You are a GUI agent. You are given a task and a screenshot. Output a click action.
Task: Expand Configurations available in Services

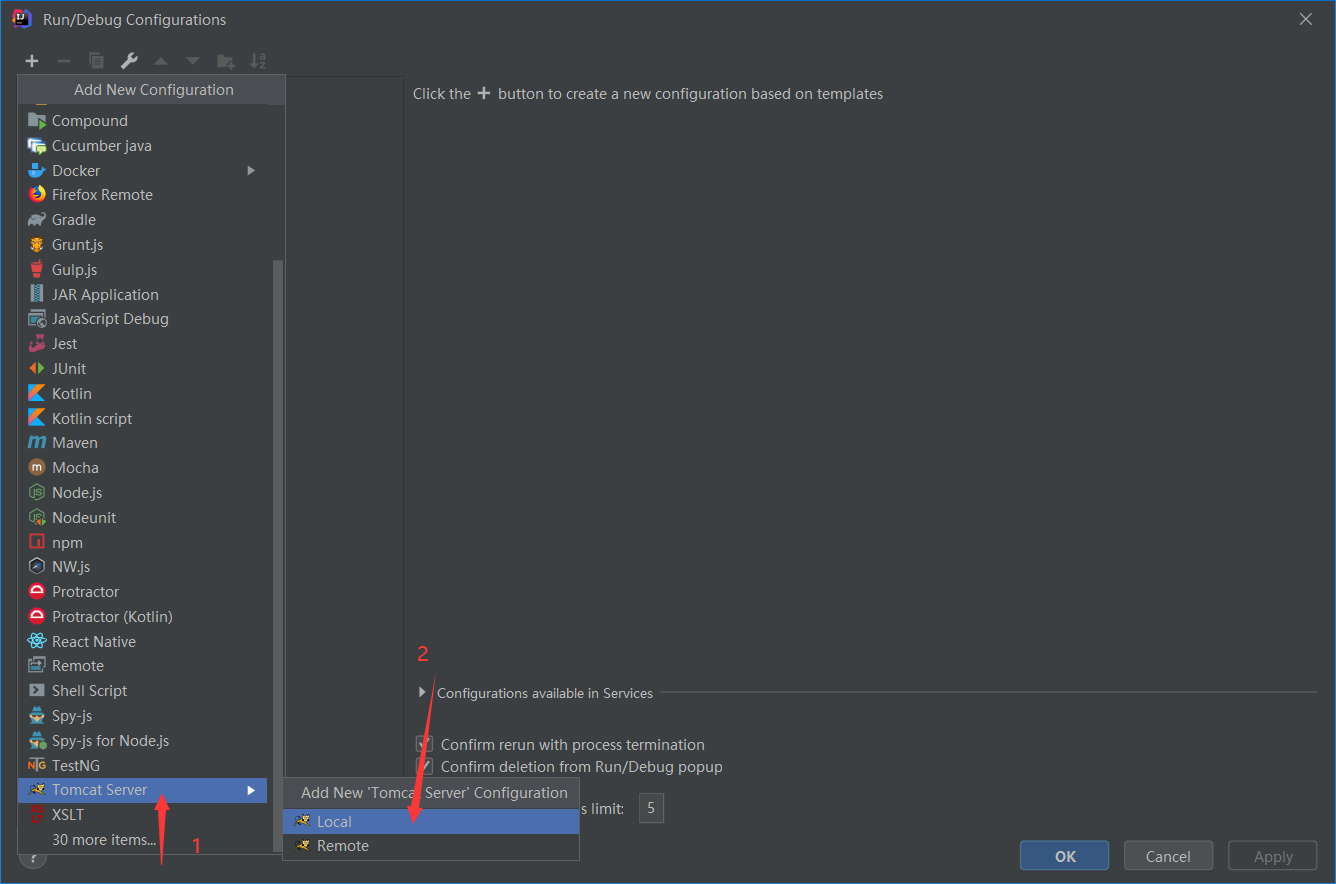(421, 692)
